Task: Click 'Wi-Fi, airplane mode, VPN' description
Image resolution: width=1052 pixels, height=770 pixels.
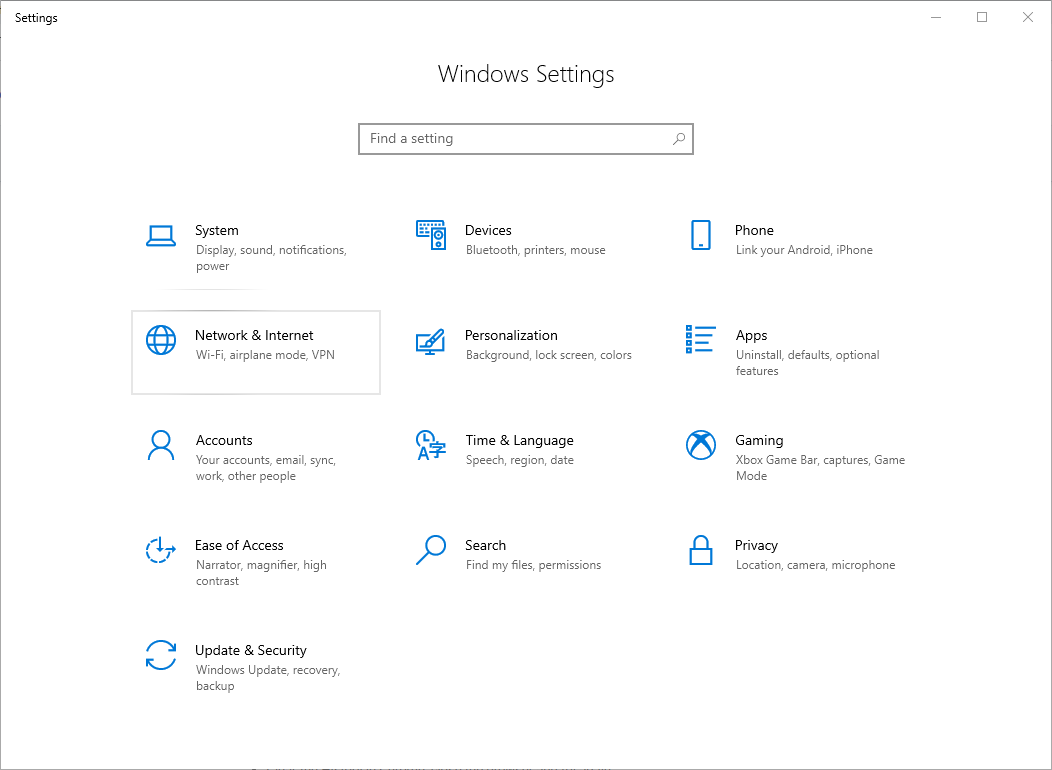Action: click(x=265, y=355)
